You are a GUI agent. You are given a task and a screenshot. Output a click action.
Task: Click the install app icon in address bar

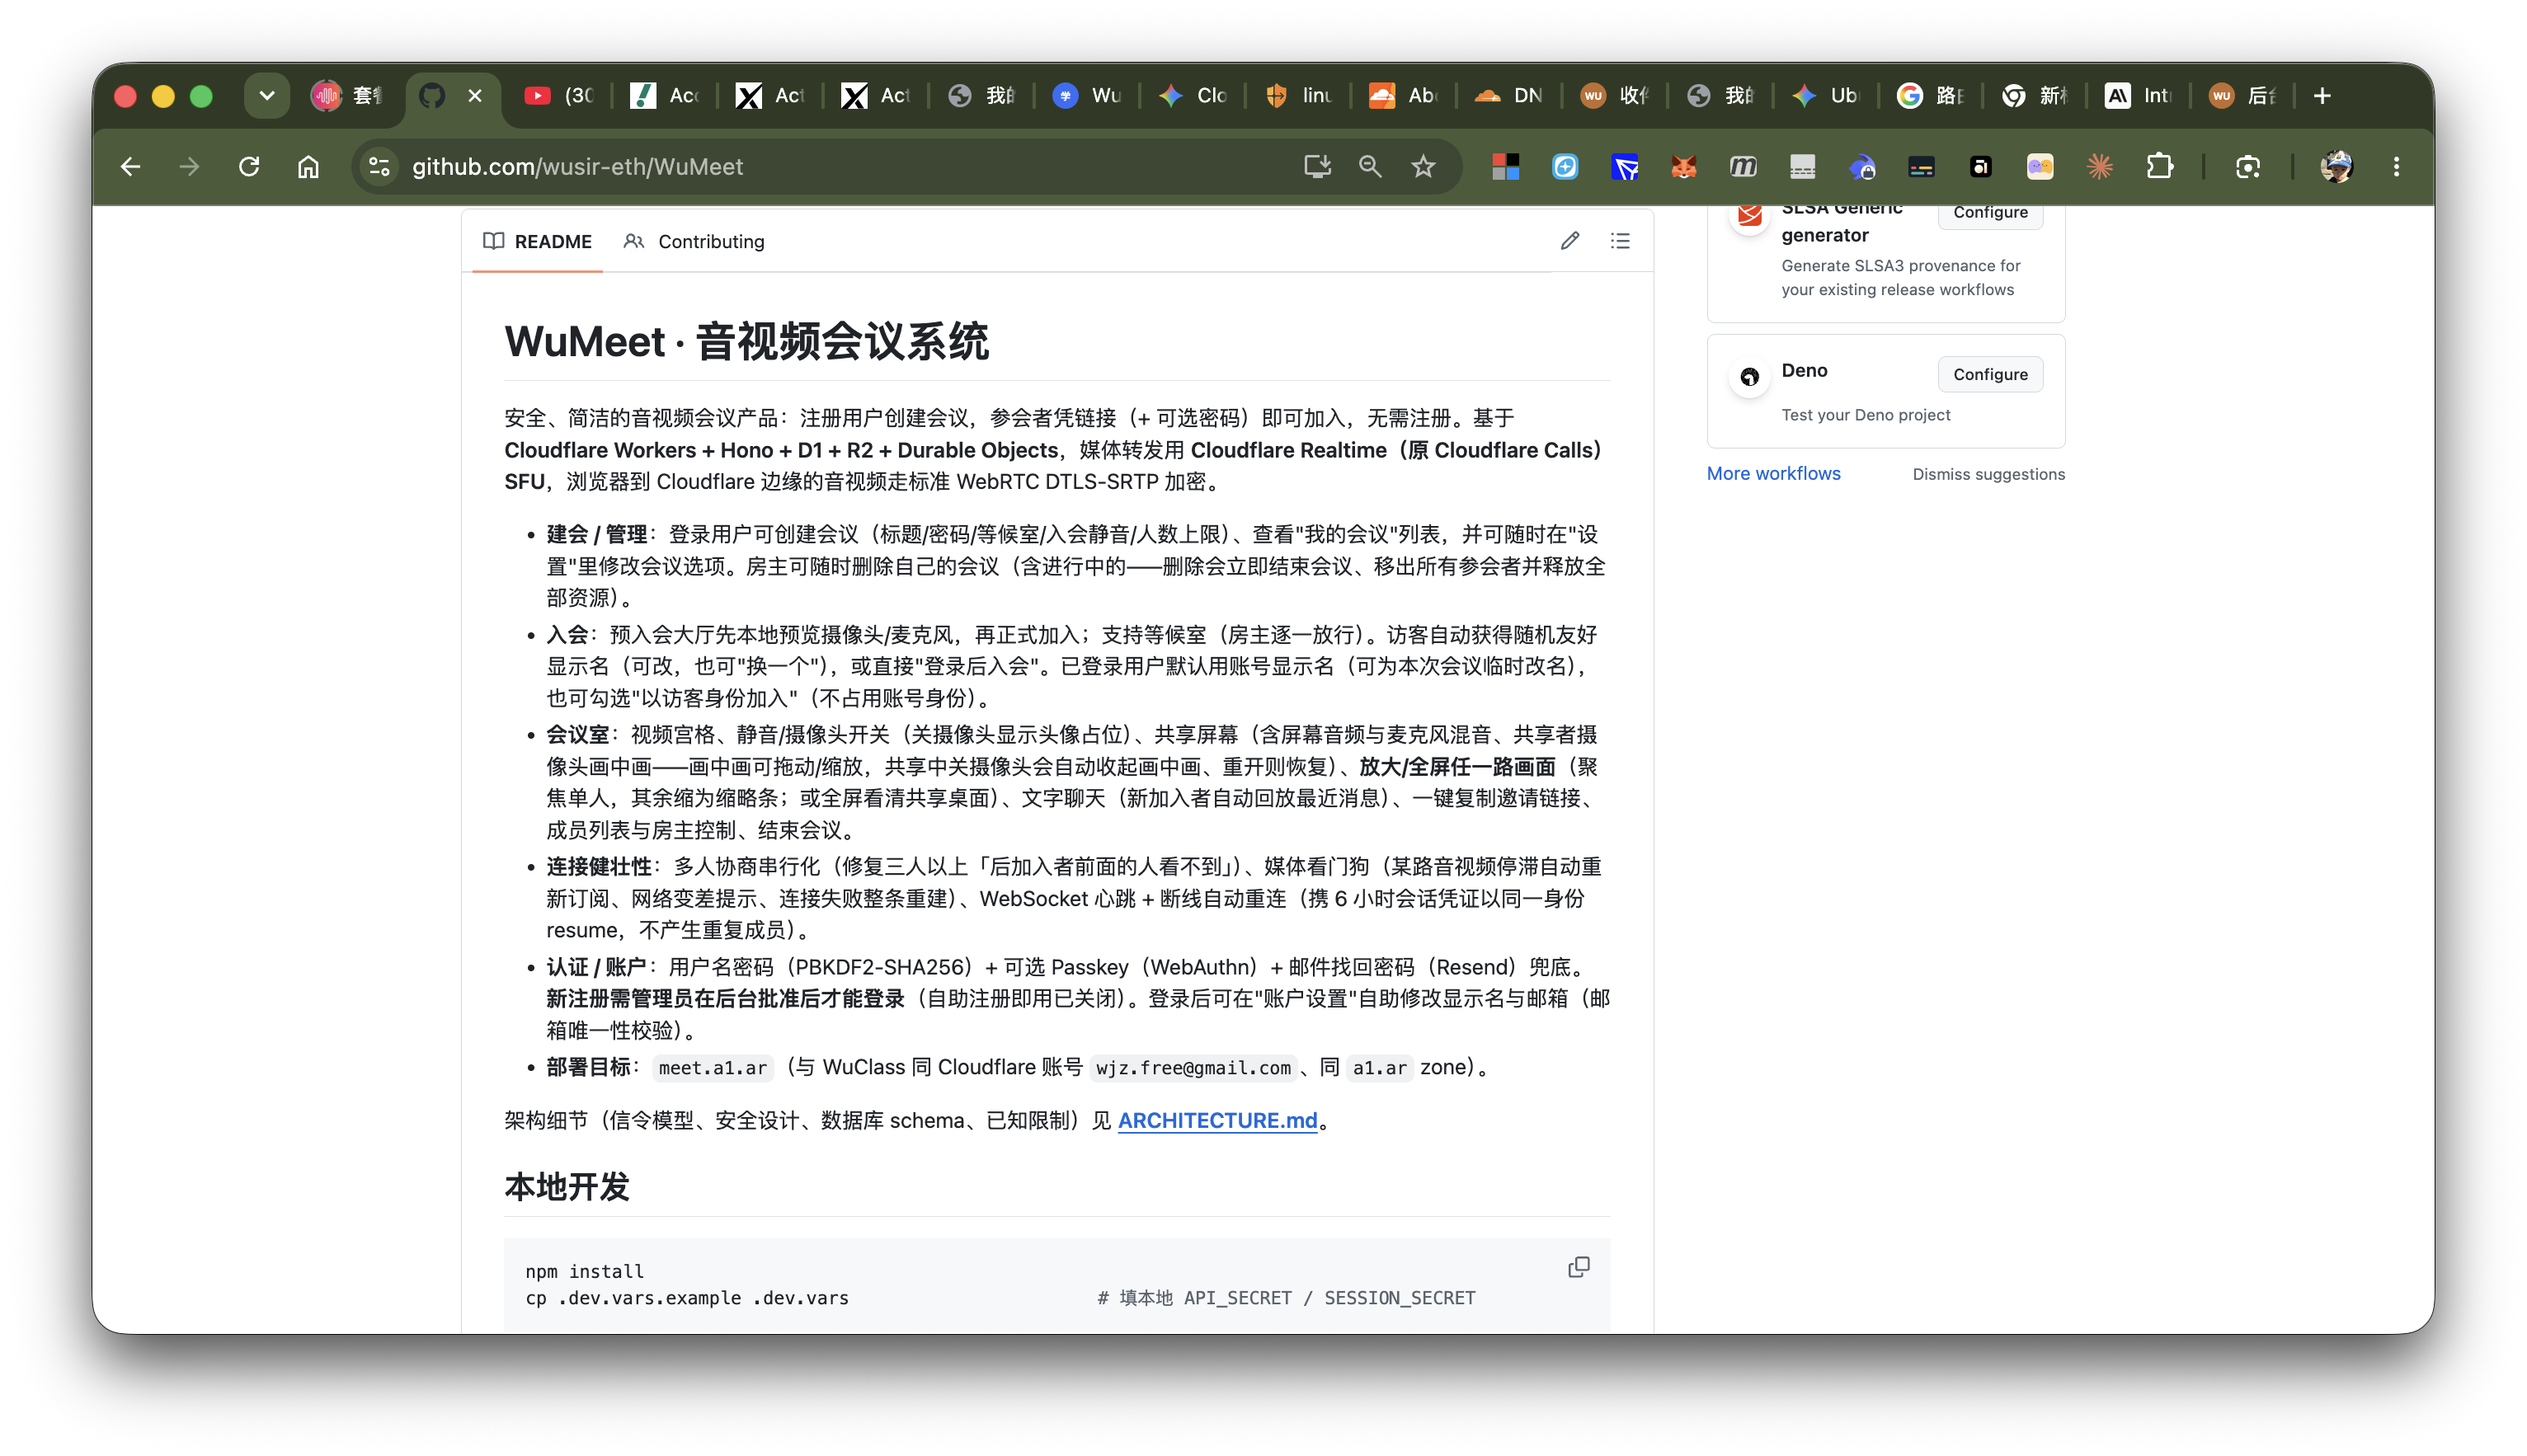(1317, 166)
